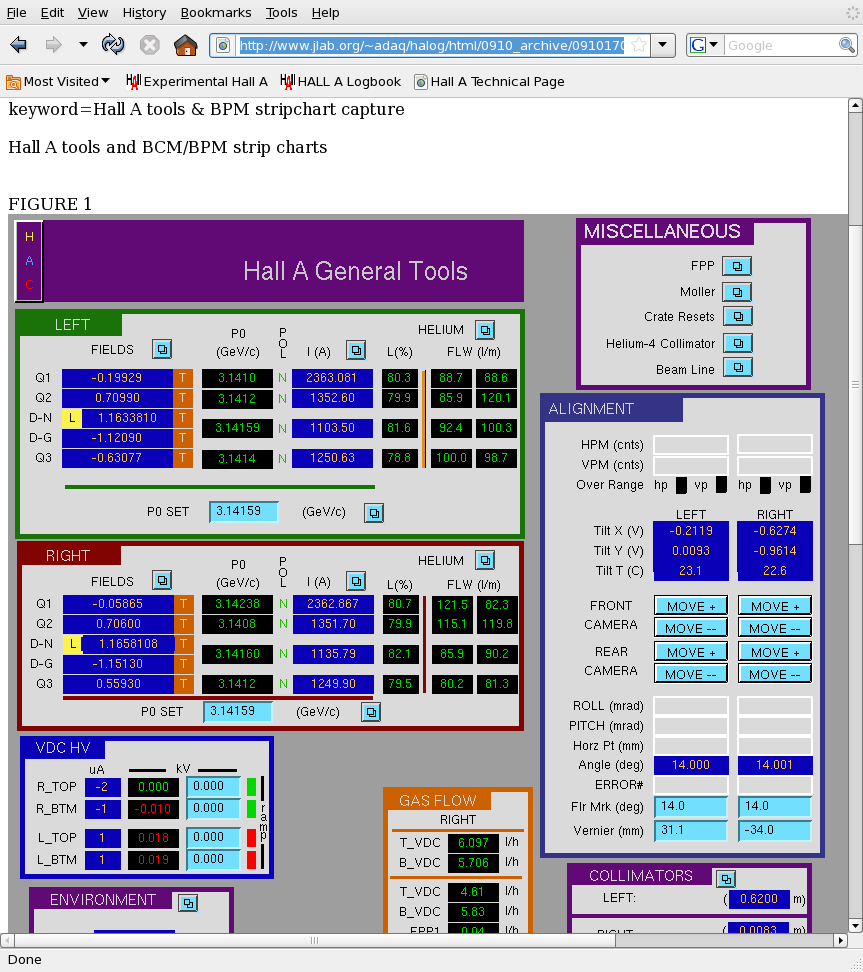Open the Moller related display icon
This screenshot has width=863, height=972.
737,291
